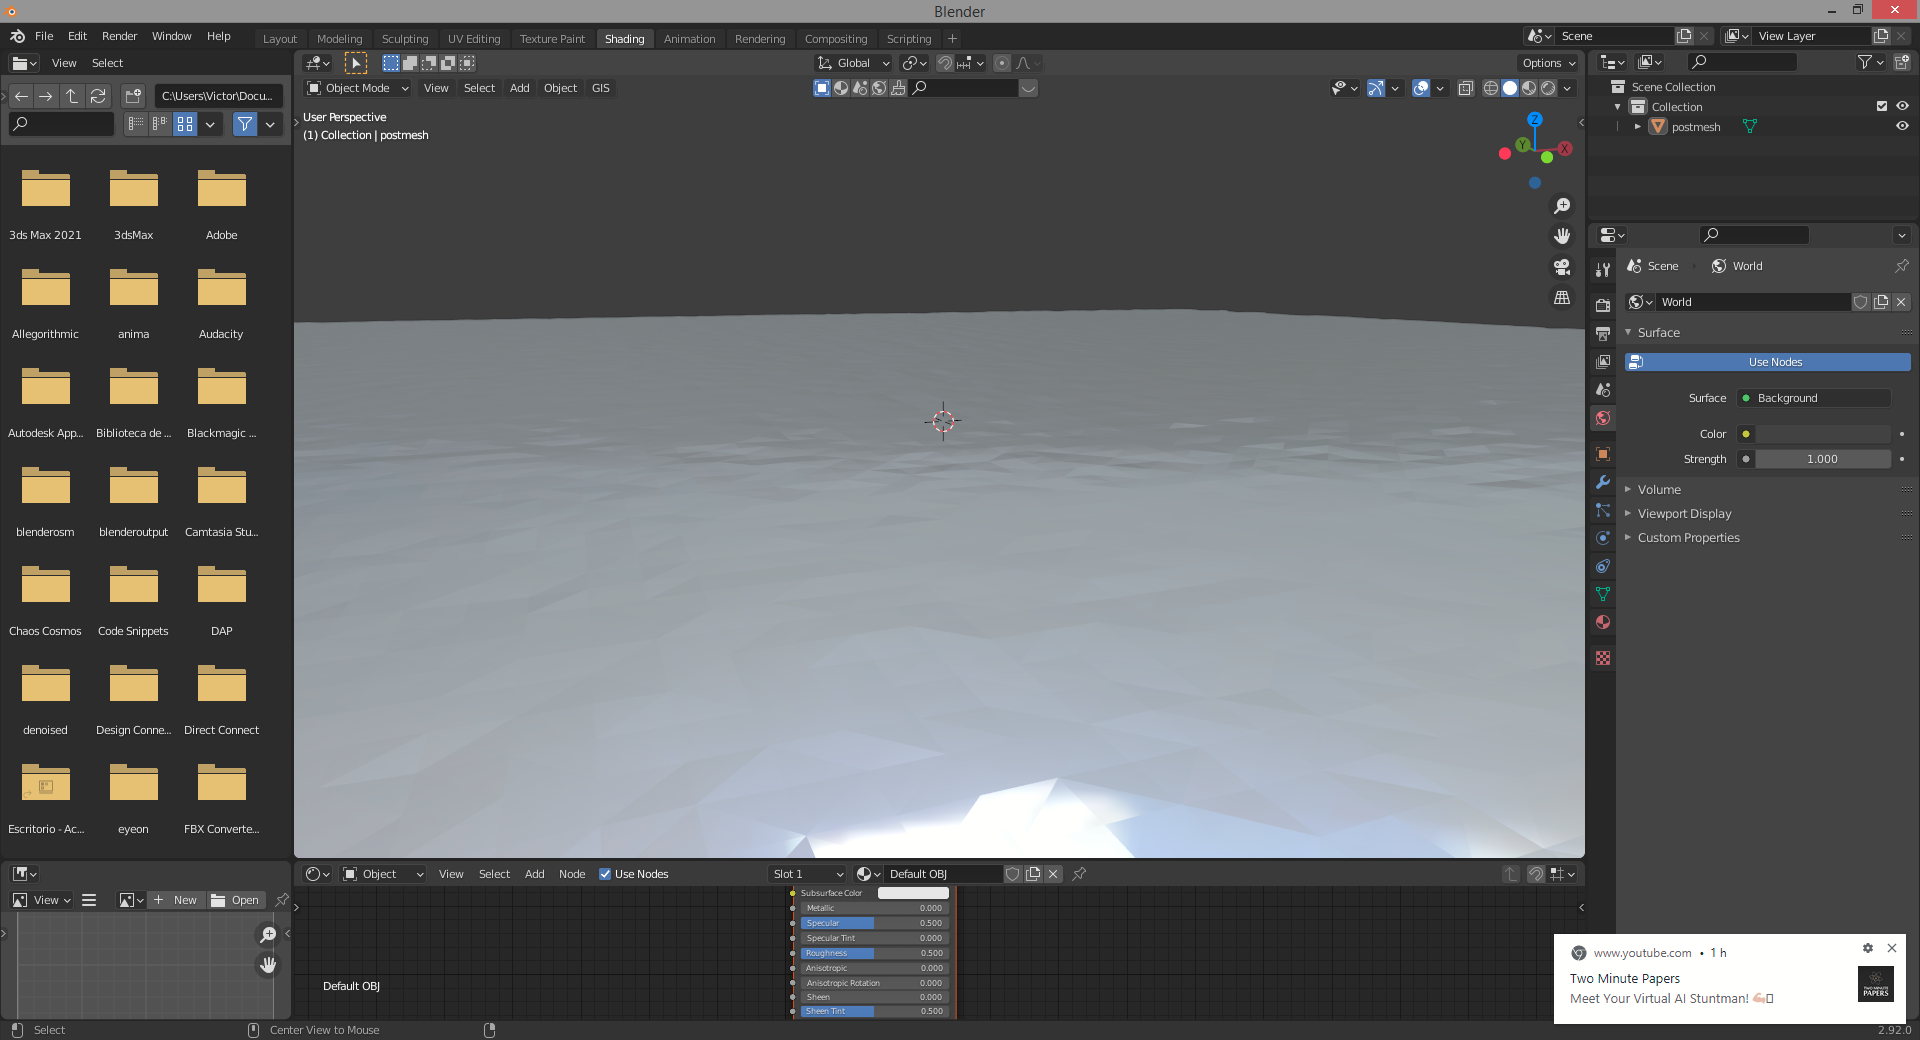Image resolution: width=1920 pixels, height=1040 pixels.
Task: Enable proportional editing in the viewport header
Action: (x=1001, y=63)
